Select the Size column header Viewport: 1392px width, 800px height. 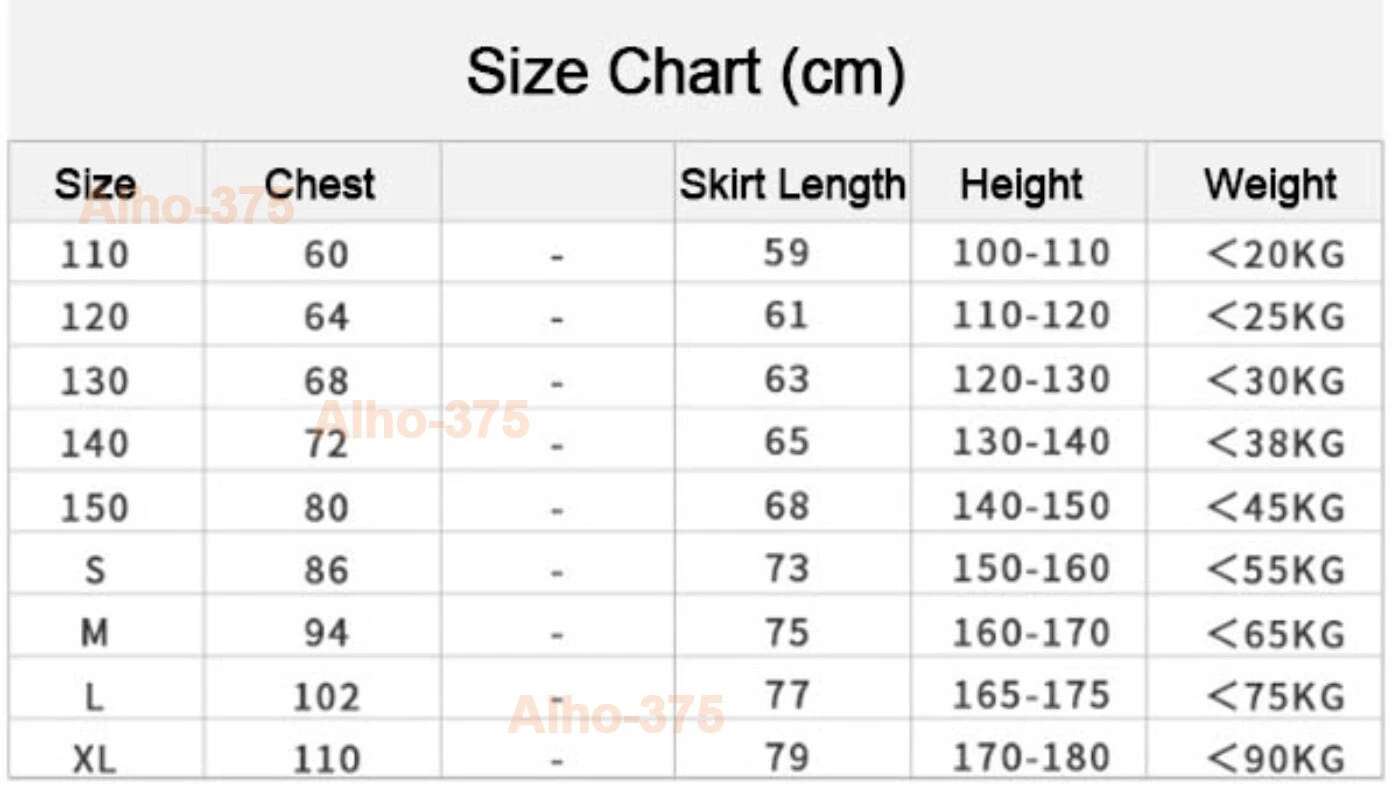pyautogui.click(x=95, y=185)
